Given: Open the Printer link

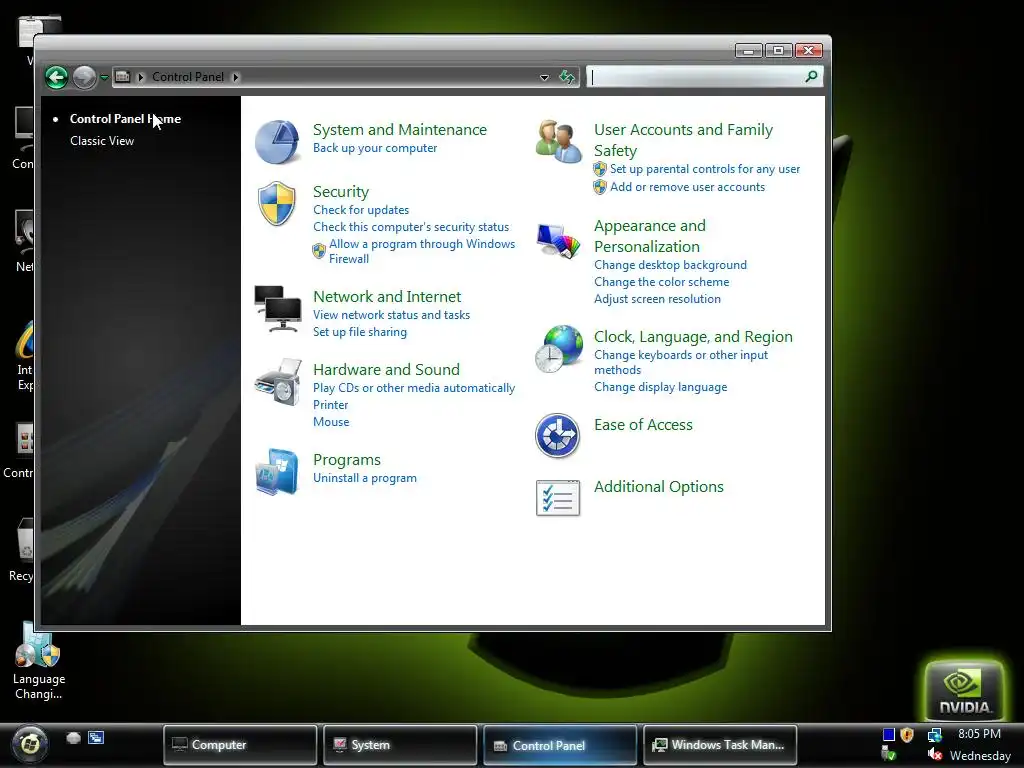Looking at the screenshot, I should [330, 405].
